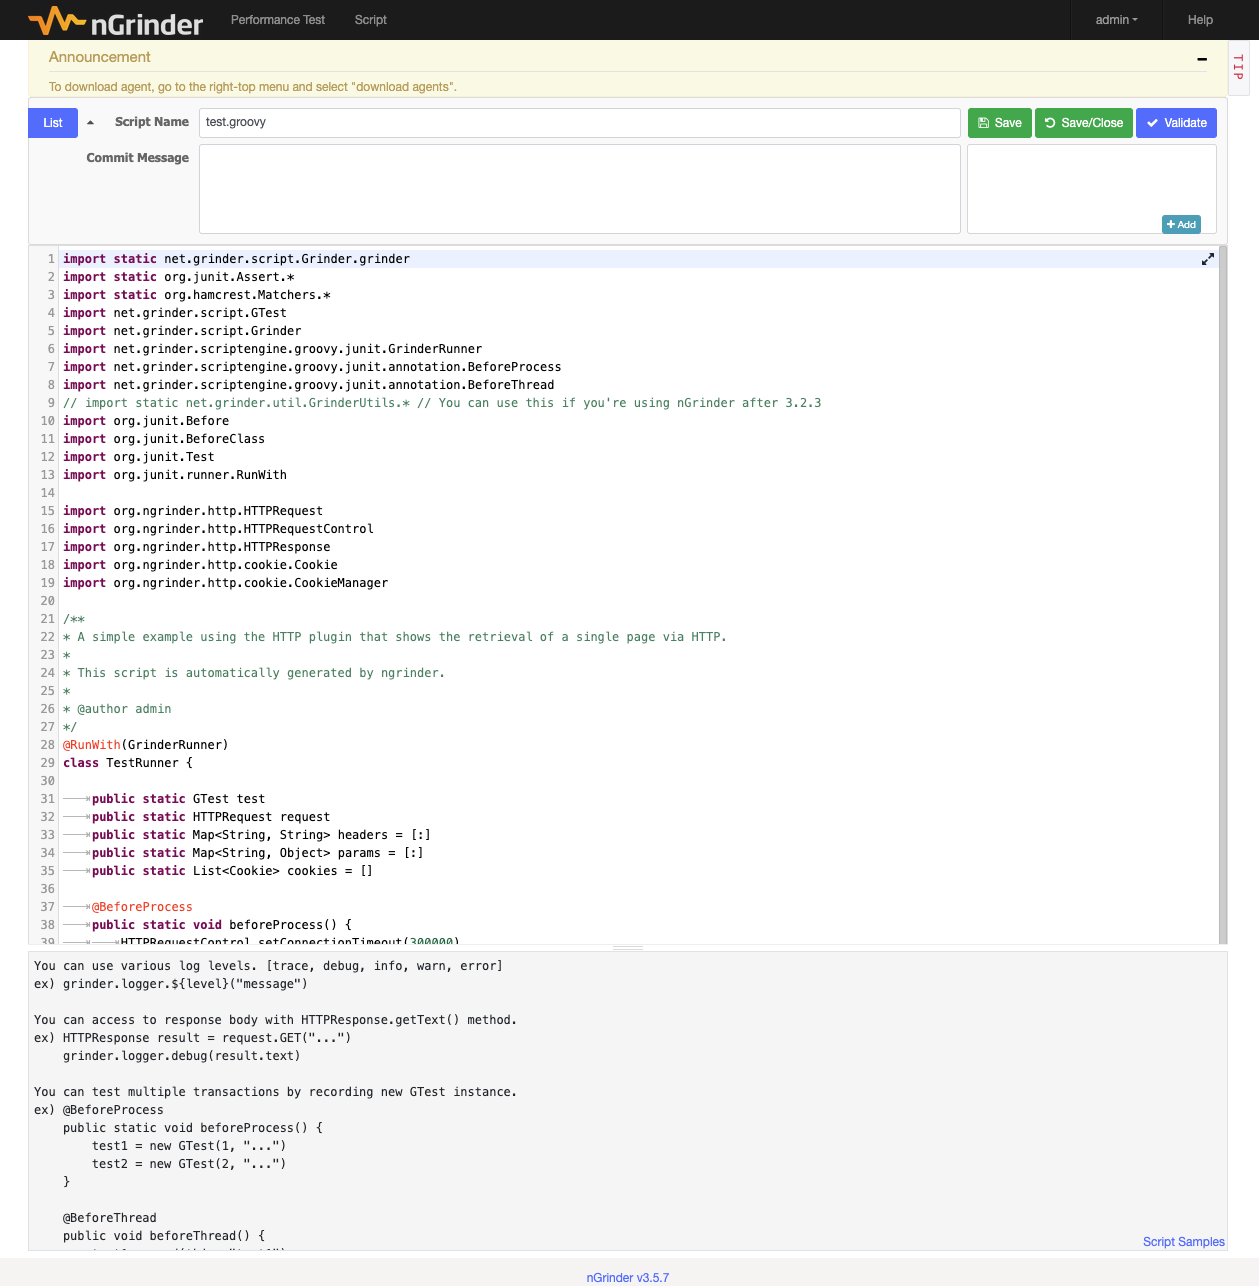Click the import CookieManager line
The image size is (1259, 1286).
coord(225,583)
